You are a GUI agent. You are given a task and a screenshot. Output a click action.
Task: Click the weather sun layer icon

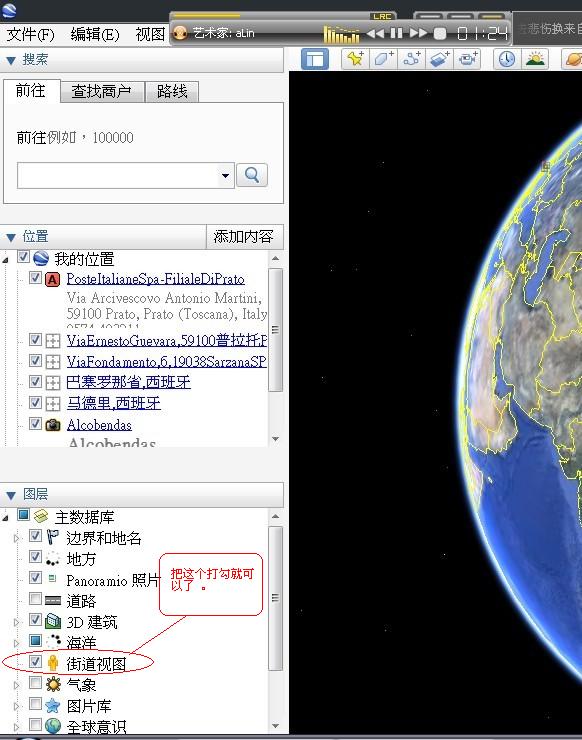(53, 684)
